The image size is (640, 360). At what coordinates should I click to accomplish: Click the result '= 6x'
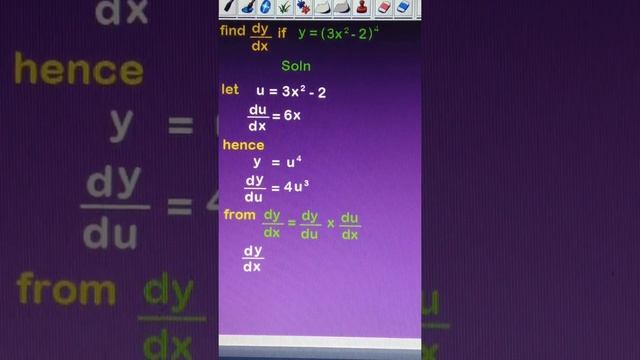(286, 116)
